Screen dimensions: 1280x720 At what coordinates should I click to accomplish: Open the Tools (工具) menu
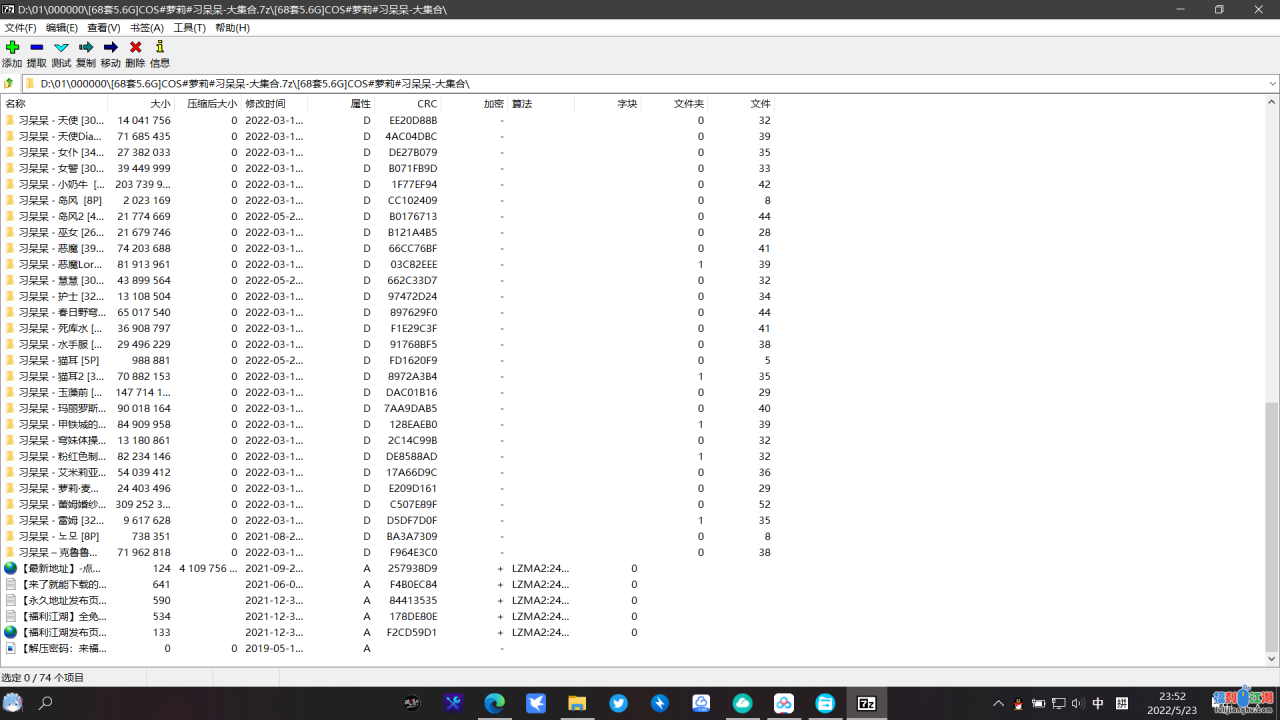click(x=189, y=28)
